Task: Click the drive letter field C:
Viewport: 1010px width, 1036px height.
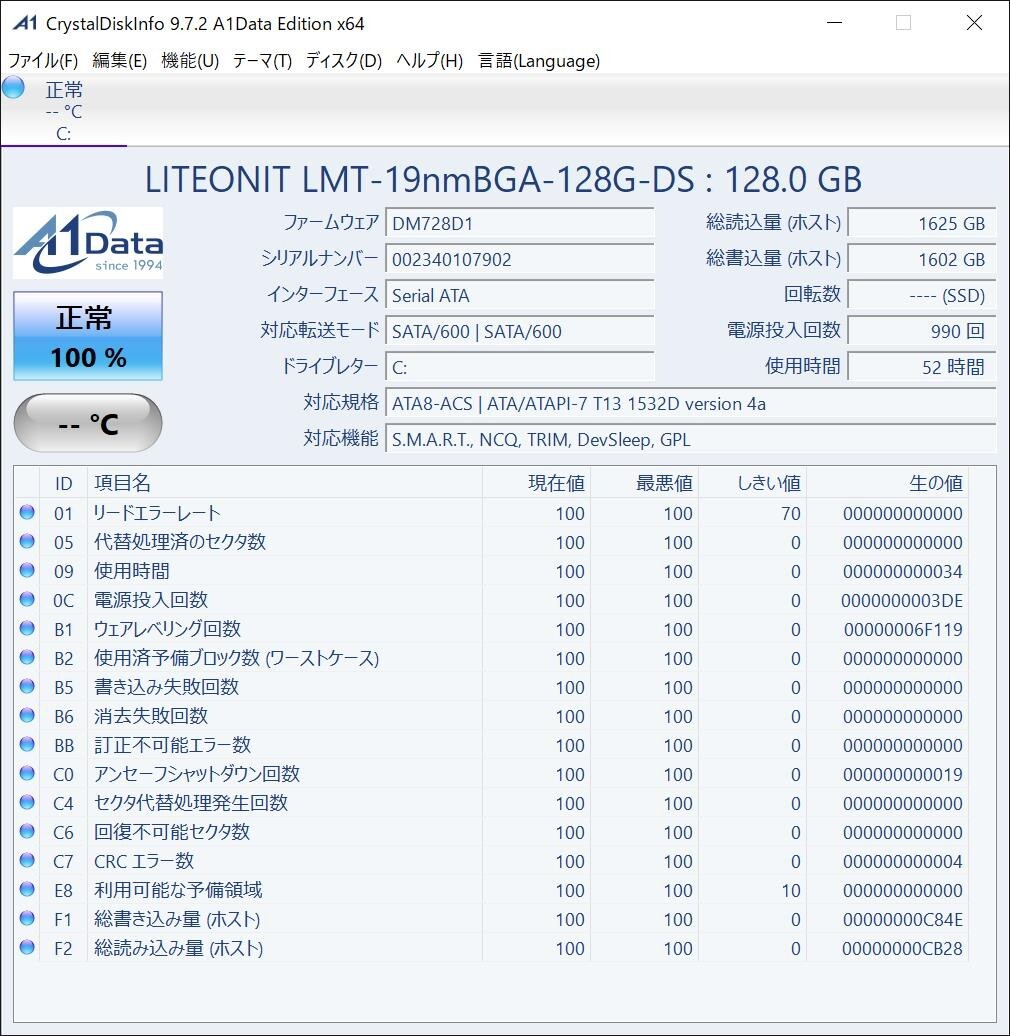Action: [x=520, y=367]
